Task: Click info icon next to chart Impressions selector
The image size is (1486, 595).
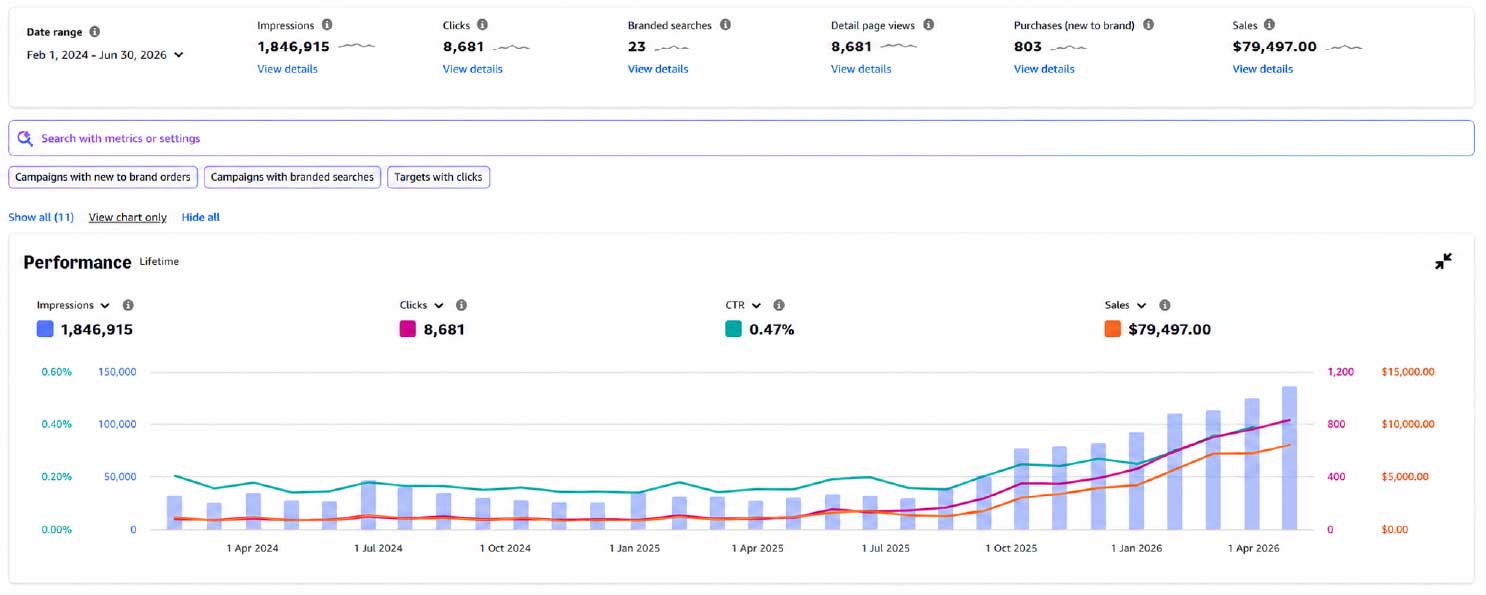Action: pos(128,305)
